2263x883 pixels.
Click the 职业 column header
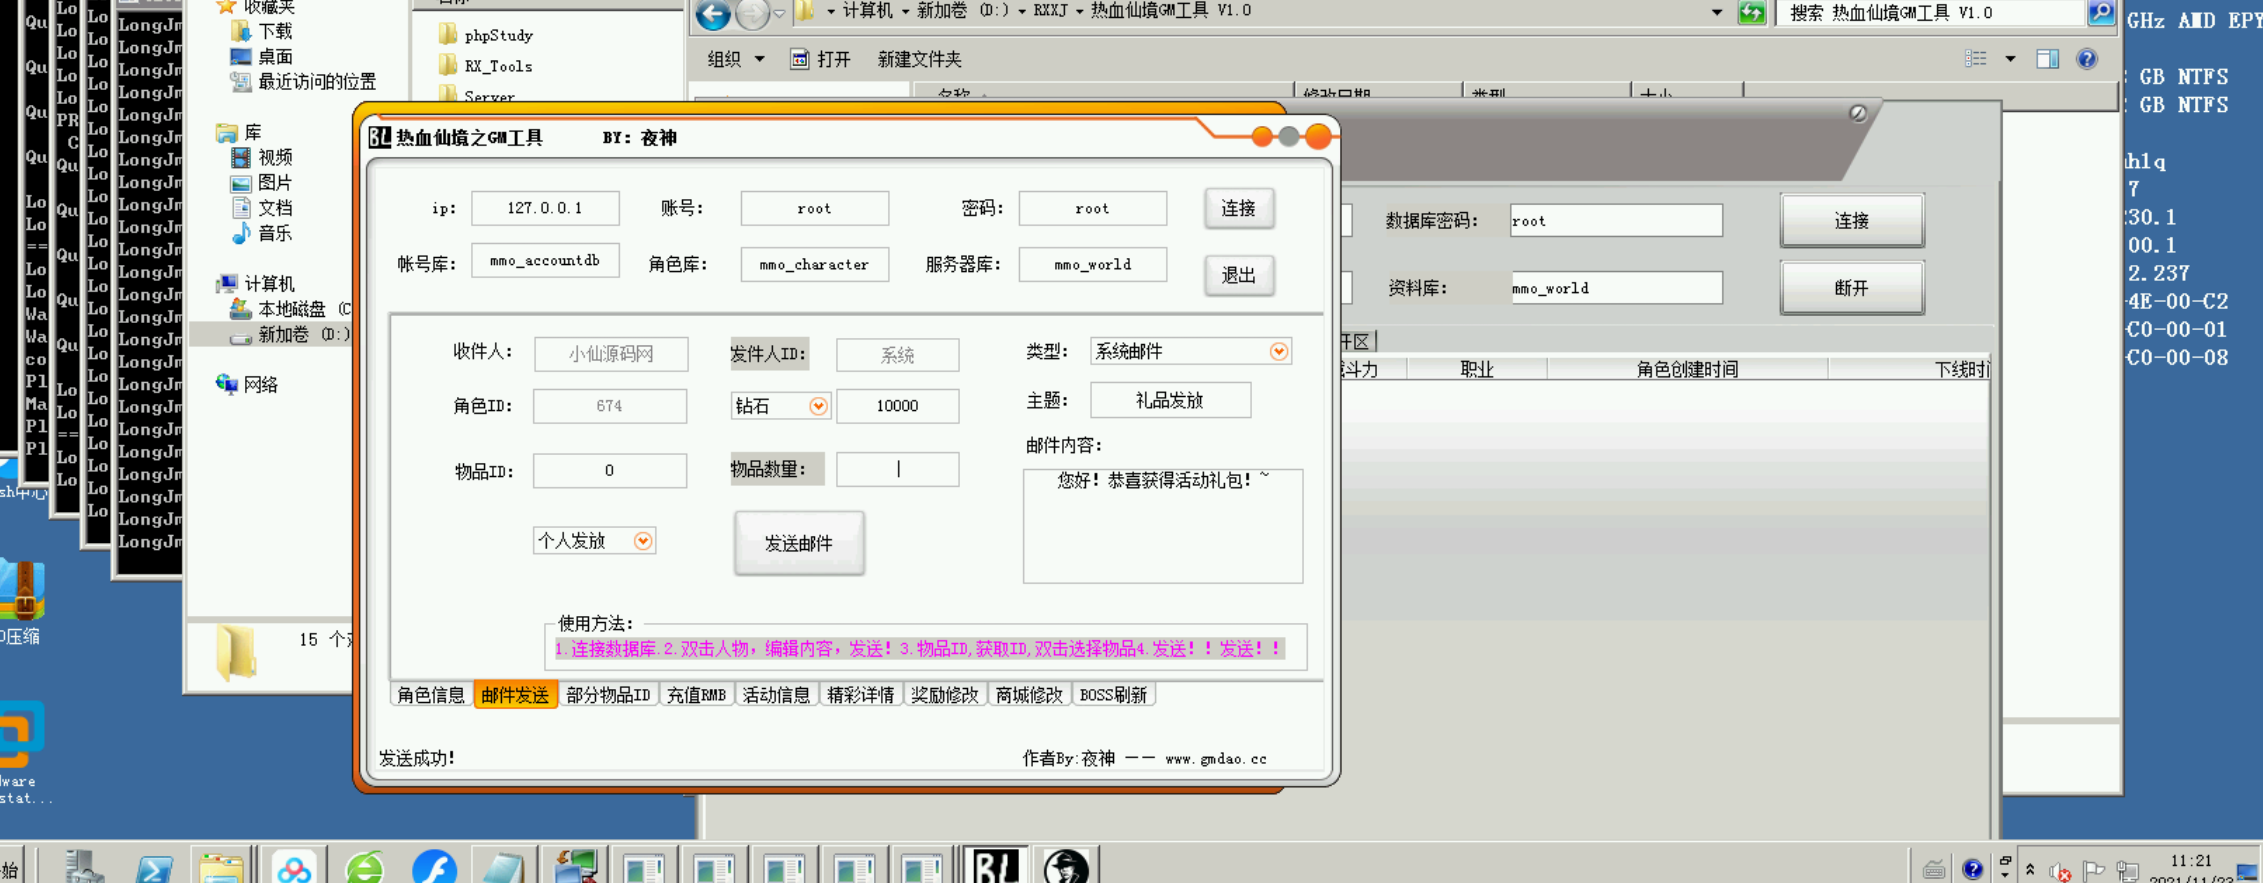pos(1476,369)
